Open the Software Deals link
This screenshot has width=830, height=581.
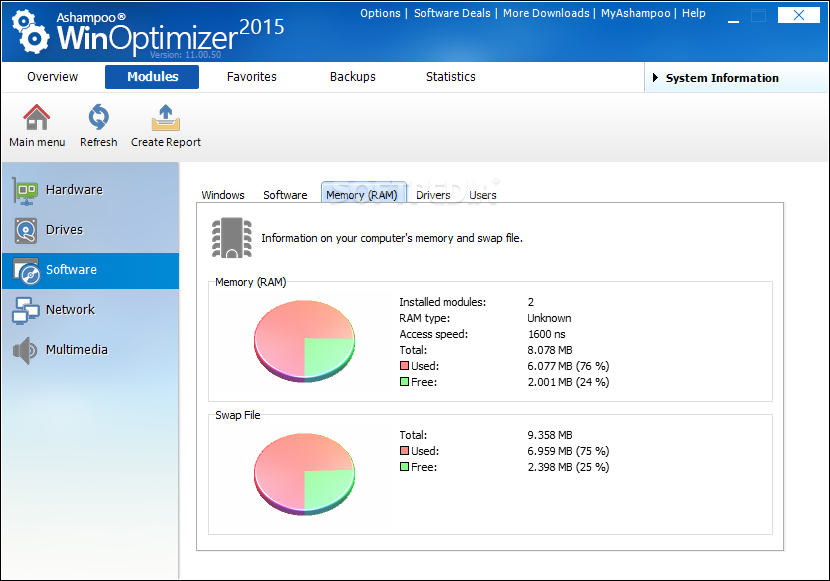[452, 13]
